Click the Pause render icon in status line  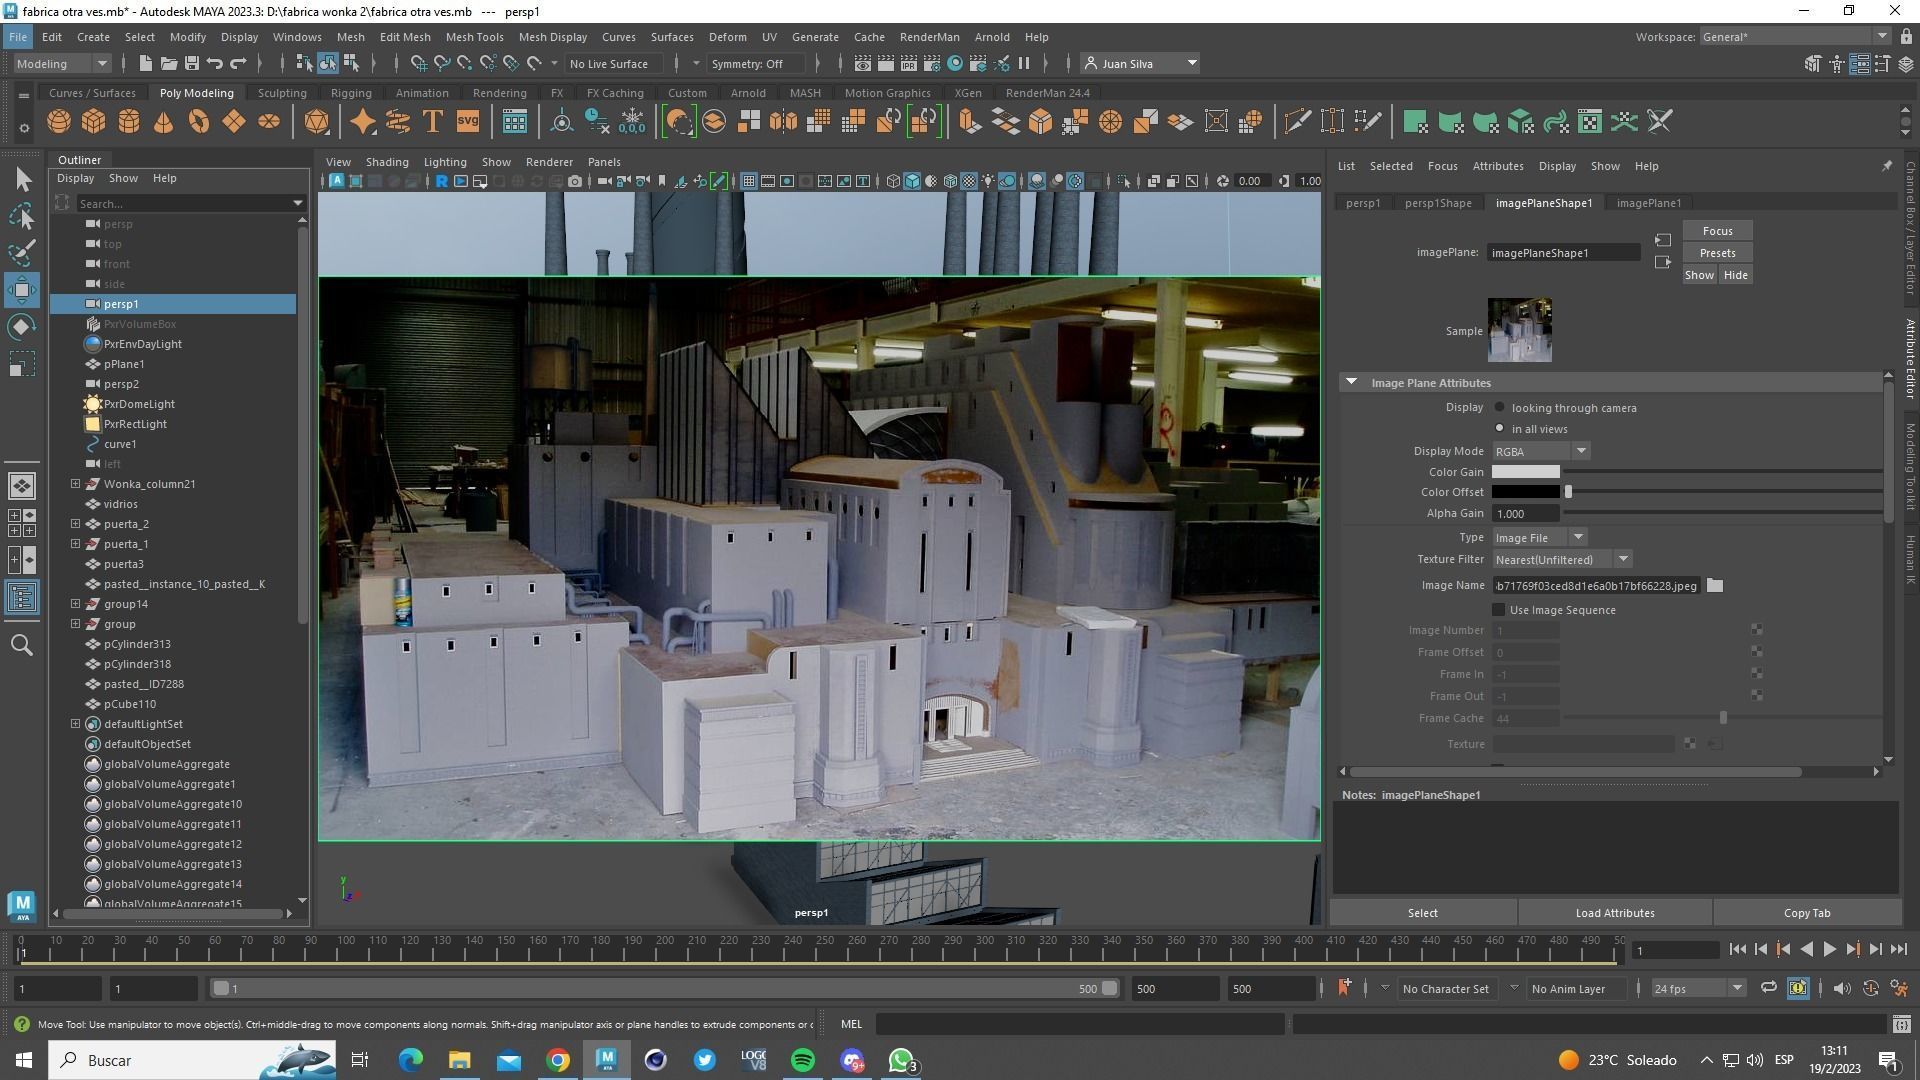(1024, 64)
